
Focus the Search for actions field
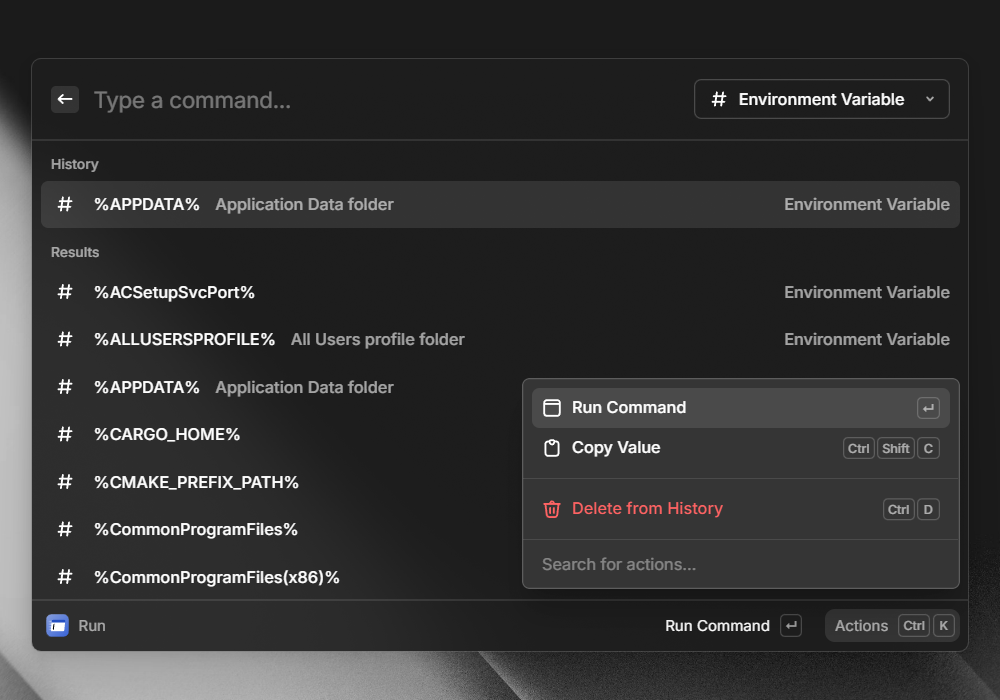point(740,565)
